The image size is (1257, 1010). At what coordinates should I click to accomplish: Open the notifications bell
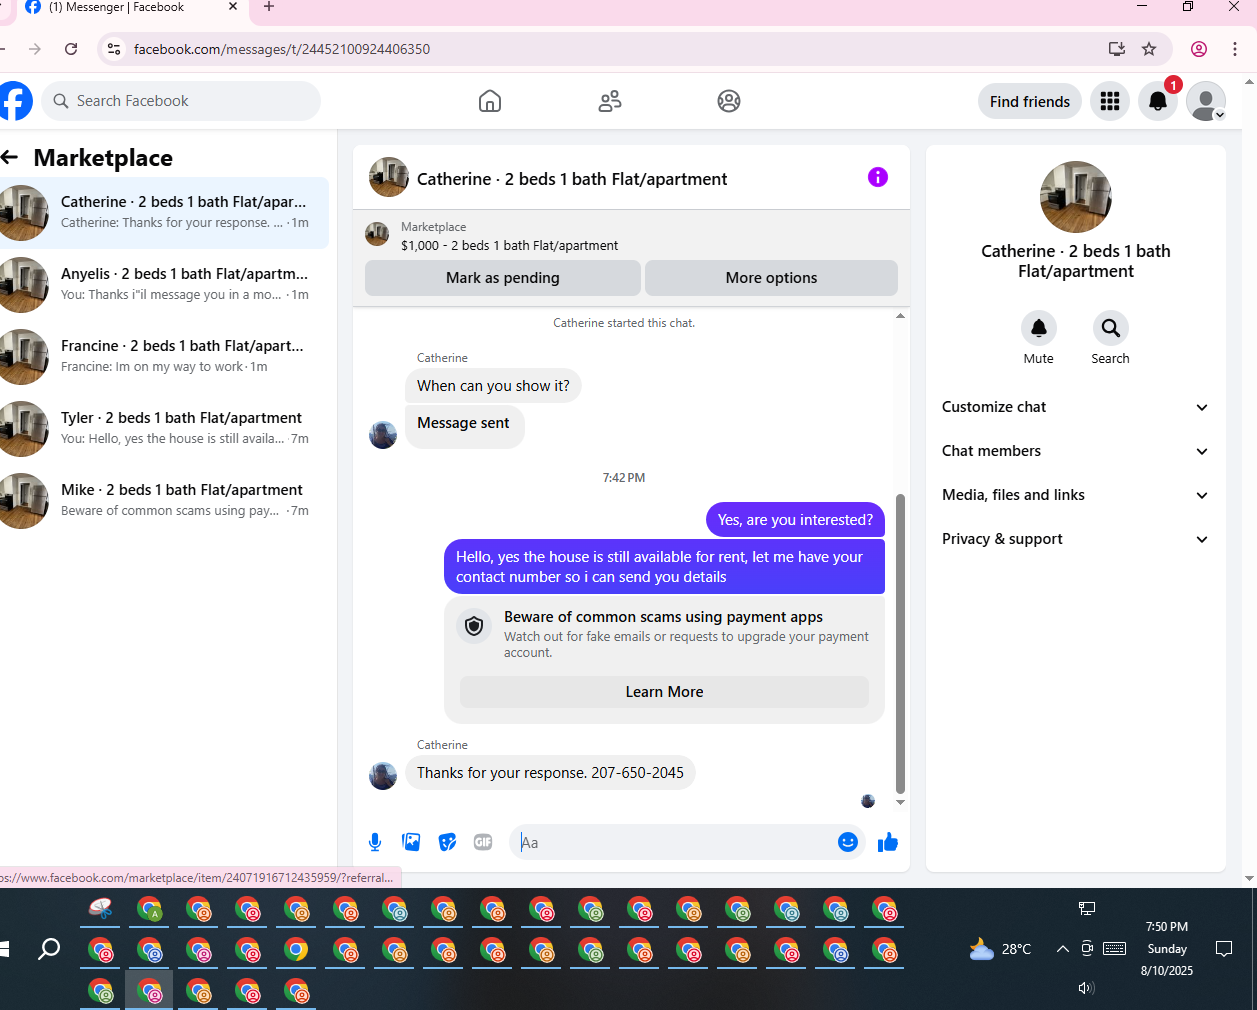click(1158, 101)
